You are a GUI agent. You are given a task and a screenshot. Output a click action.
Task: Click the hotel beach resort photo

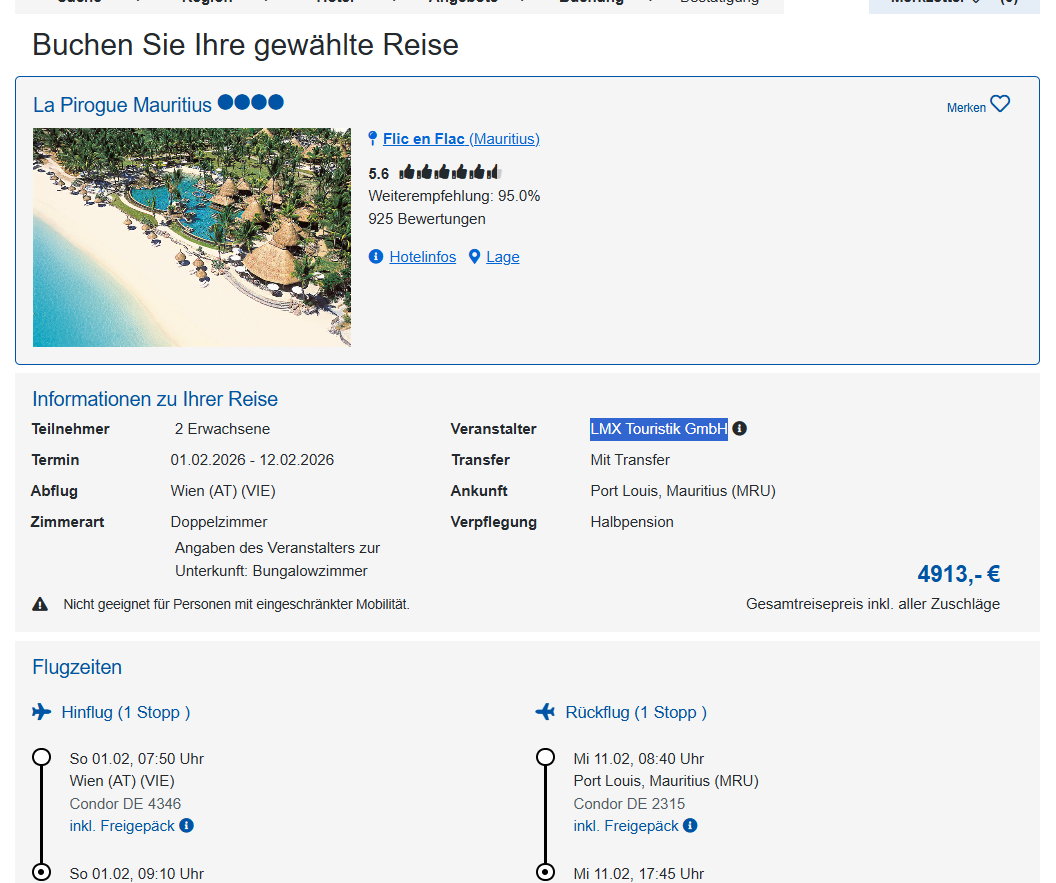(192, 237)
